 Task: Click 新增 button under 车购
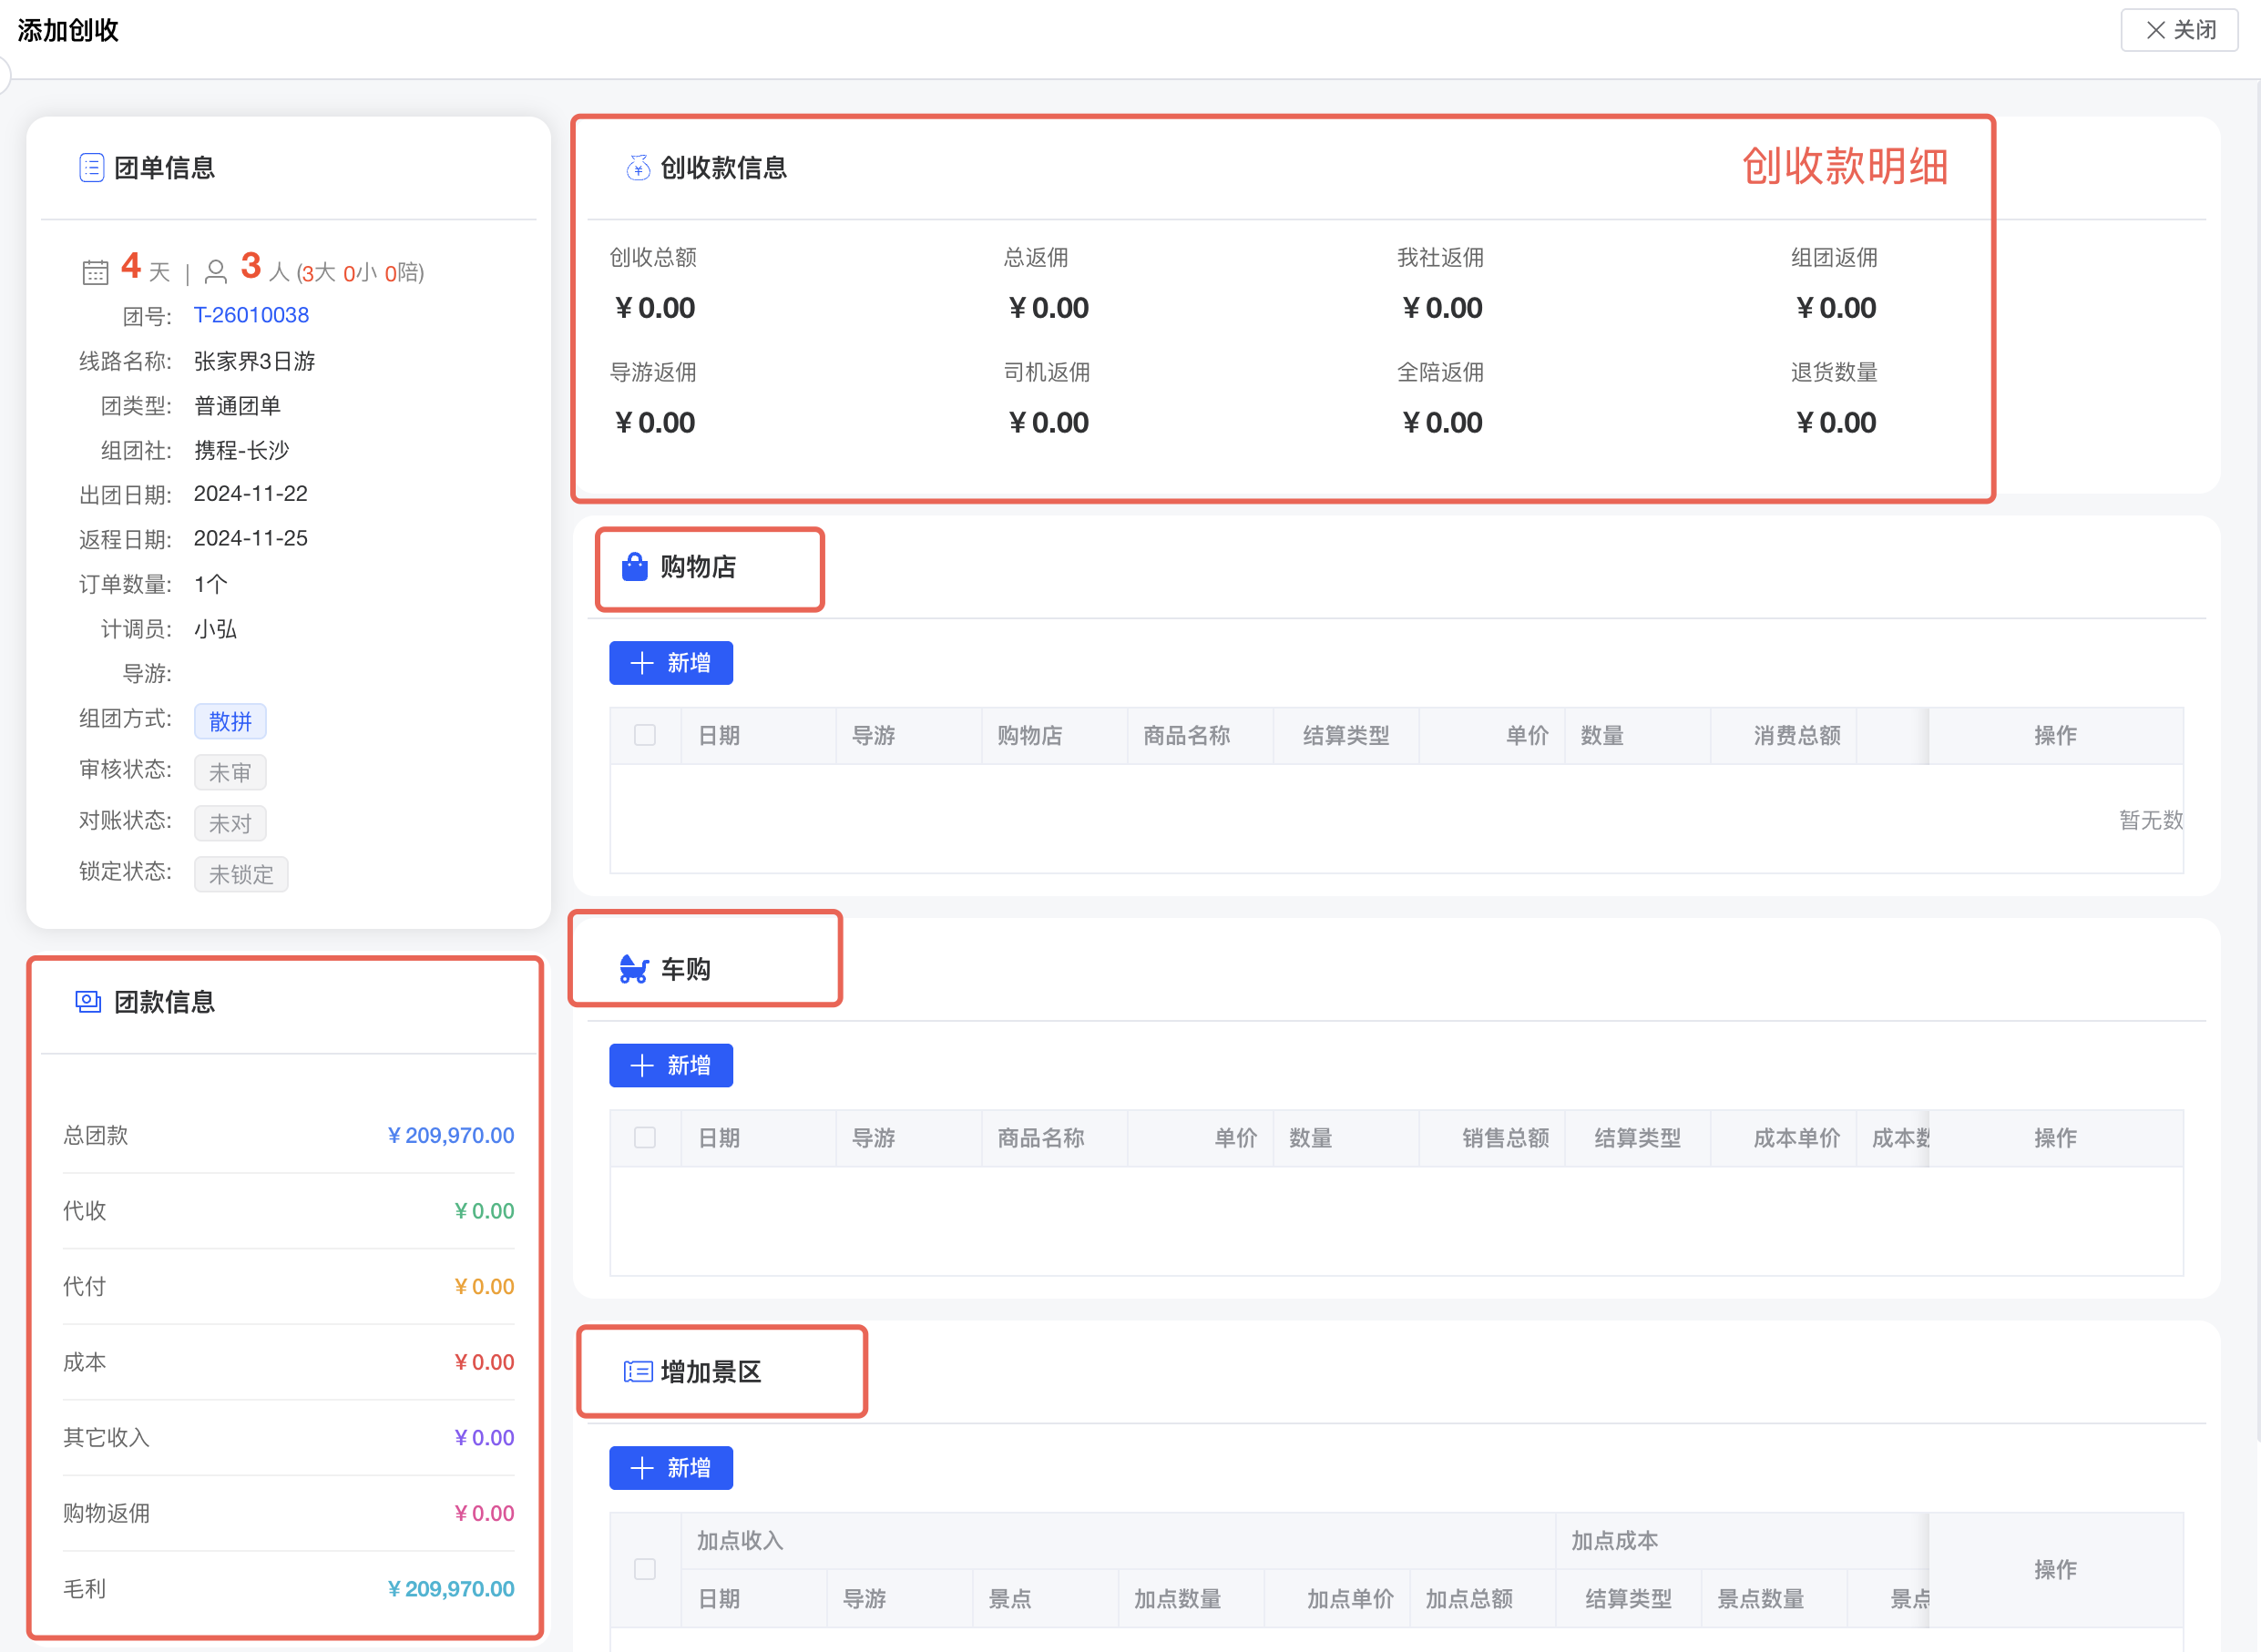click(671, 1065)
